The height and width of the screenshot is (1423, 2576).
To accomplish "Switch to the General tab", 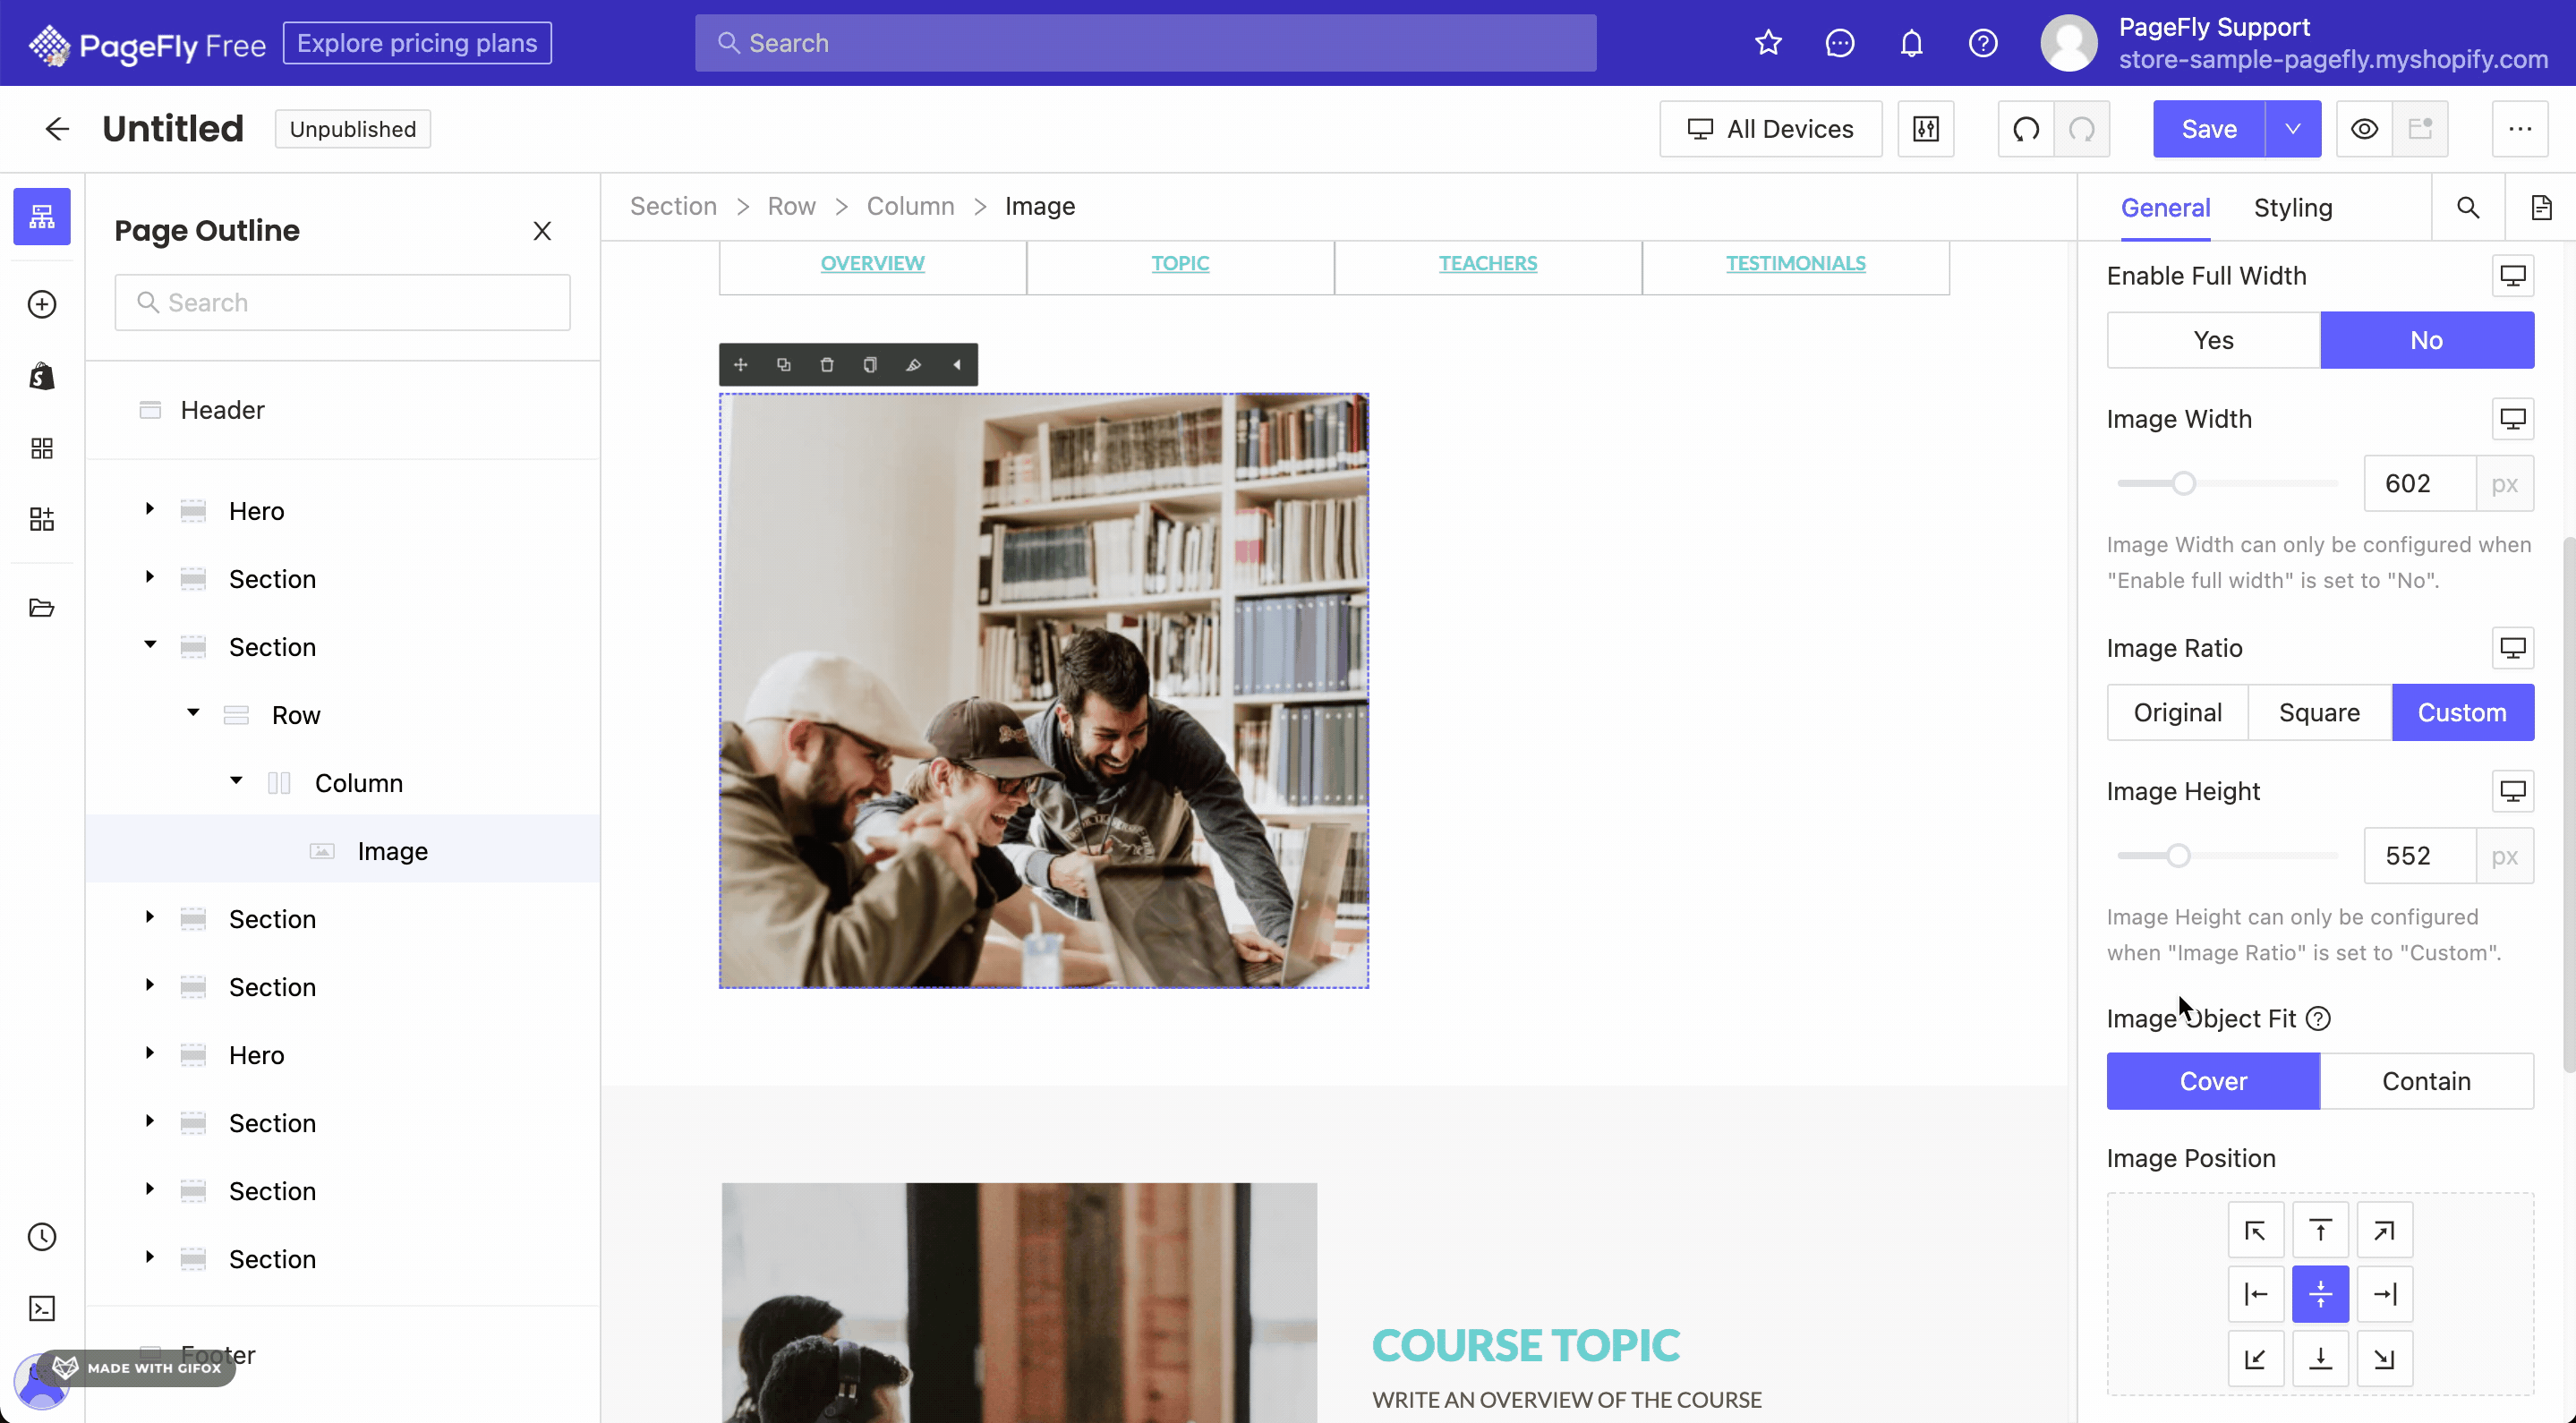I will [x=2165, y=207].
